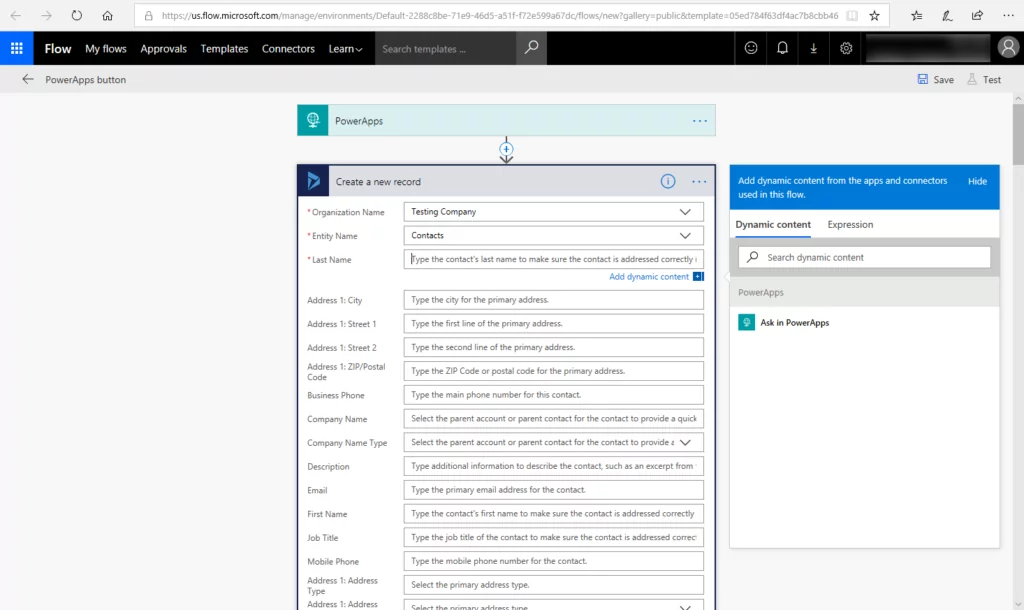
Task: Click Save button
Action: 935,80
